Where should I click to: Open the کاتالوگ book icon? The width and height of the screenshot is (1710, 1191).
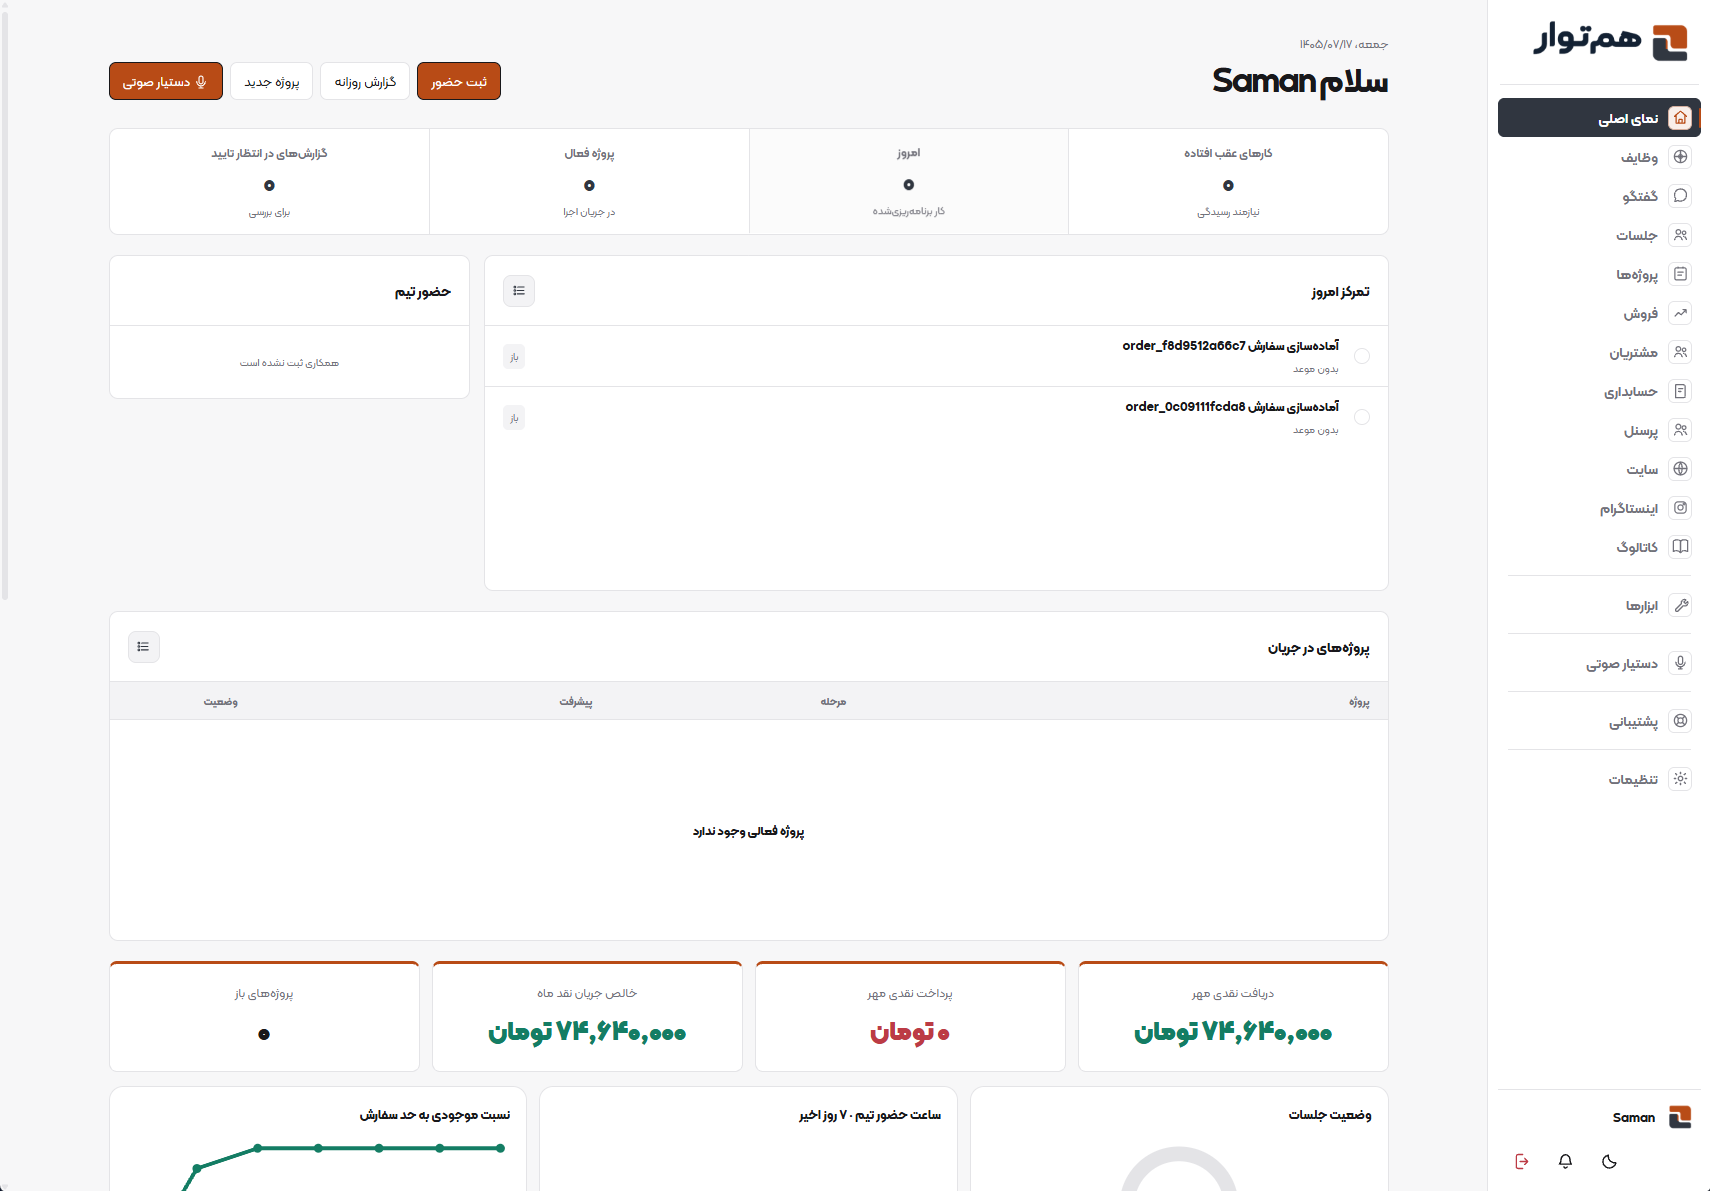(1680, 547)
